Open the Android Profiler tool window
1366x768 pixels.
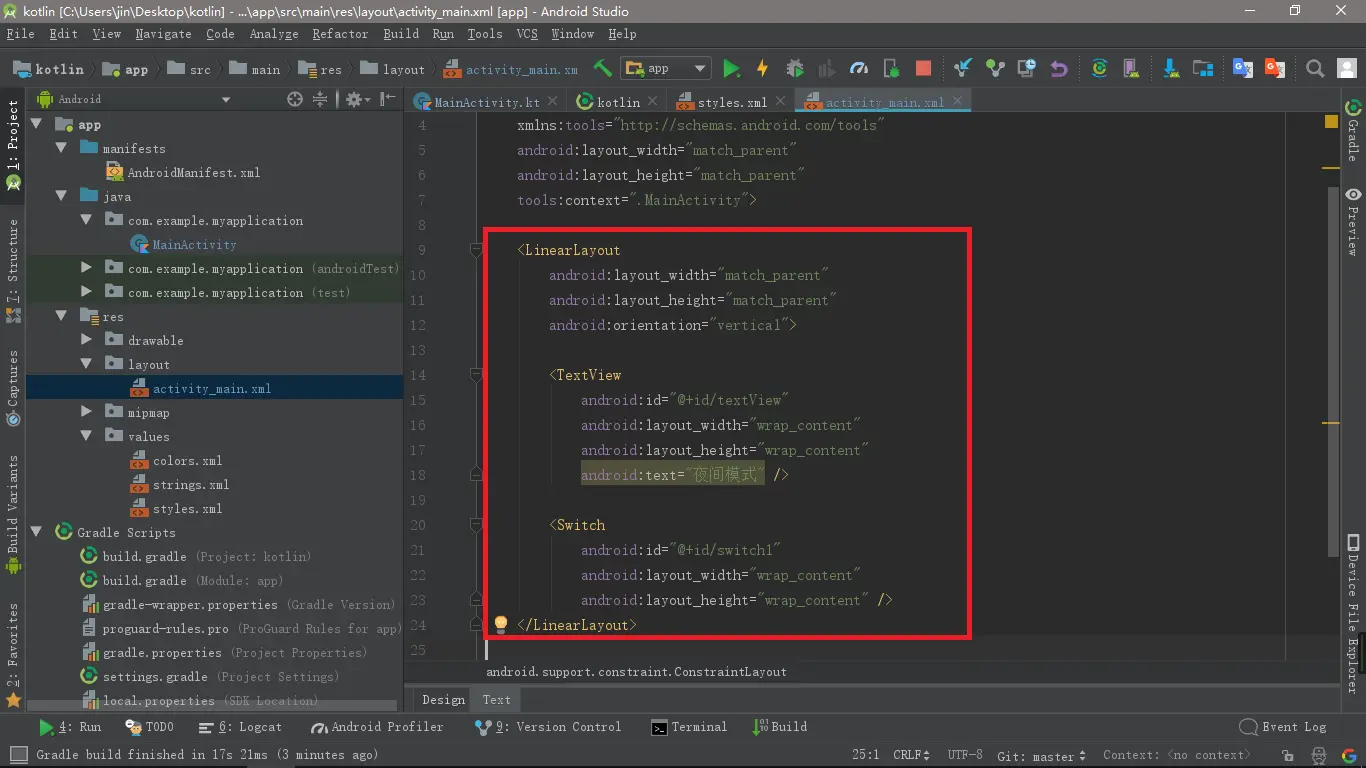377,727
